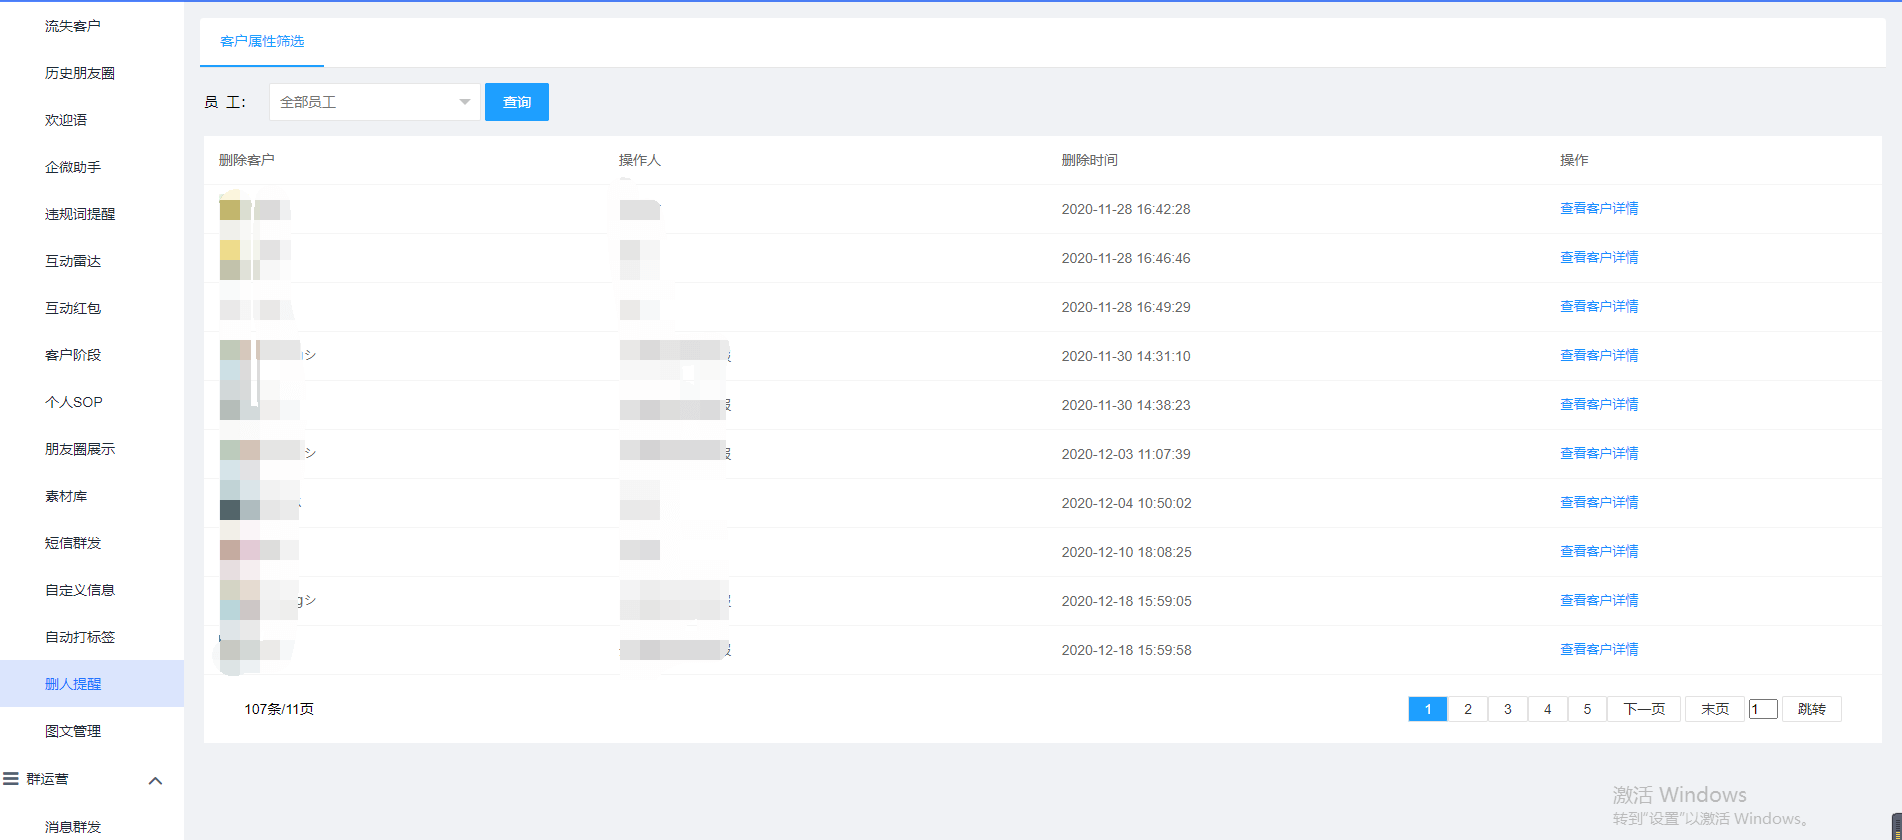Image resolution: width=1902 pixels, height=840 pixels.
Task: Open 查看客户详情 for 2020-12-18 15:59:58 row
Action: [1598, 650]
